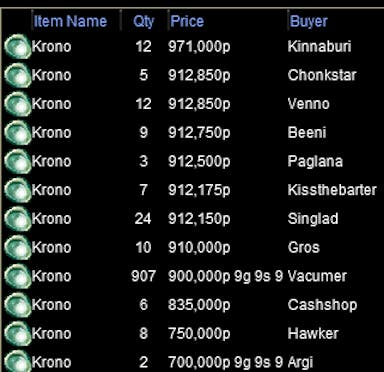384x372 pixels.
Task: Click the Price column header to sort
Action: click(x=187, y=21)
